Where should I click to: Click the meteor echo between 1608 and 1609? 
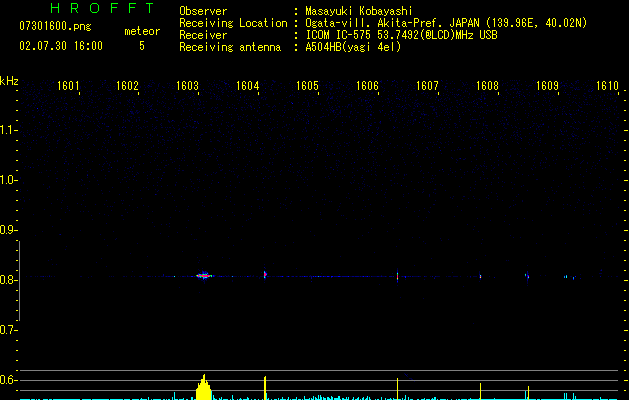click(527, 276)
